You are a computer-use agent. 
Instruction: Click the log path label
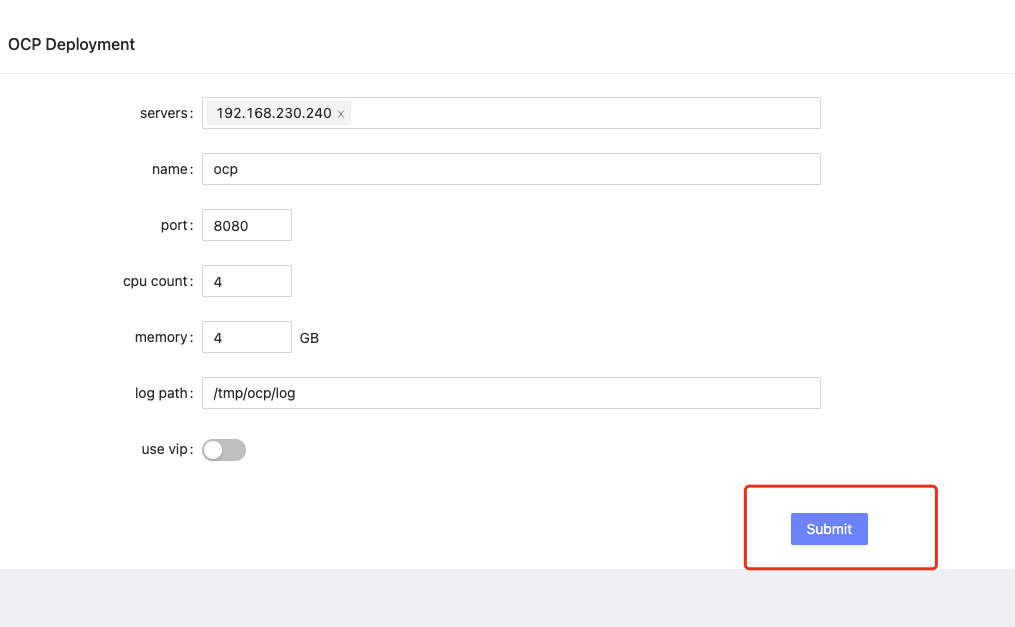point(164,393)
